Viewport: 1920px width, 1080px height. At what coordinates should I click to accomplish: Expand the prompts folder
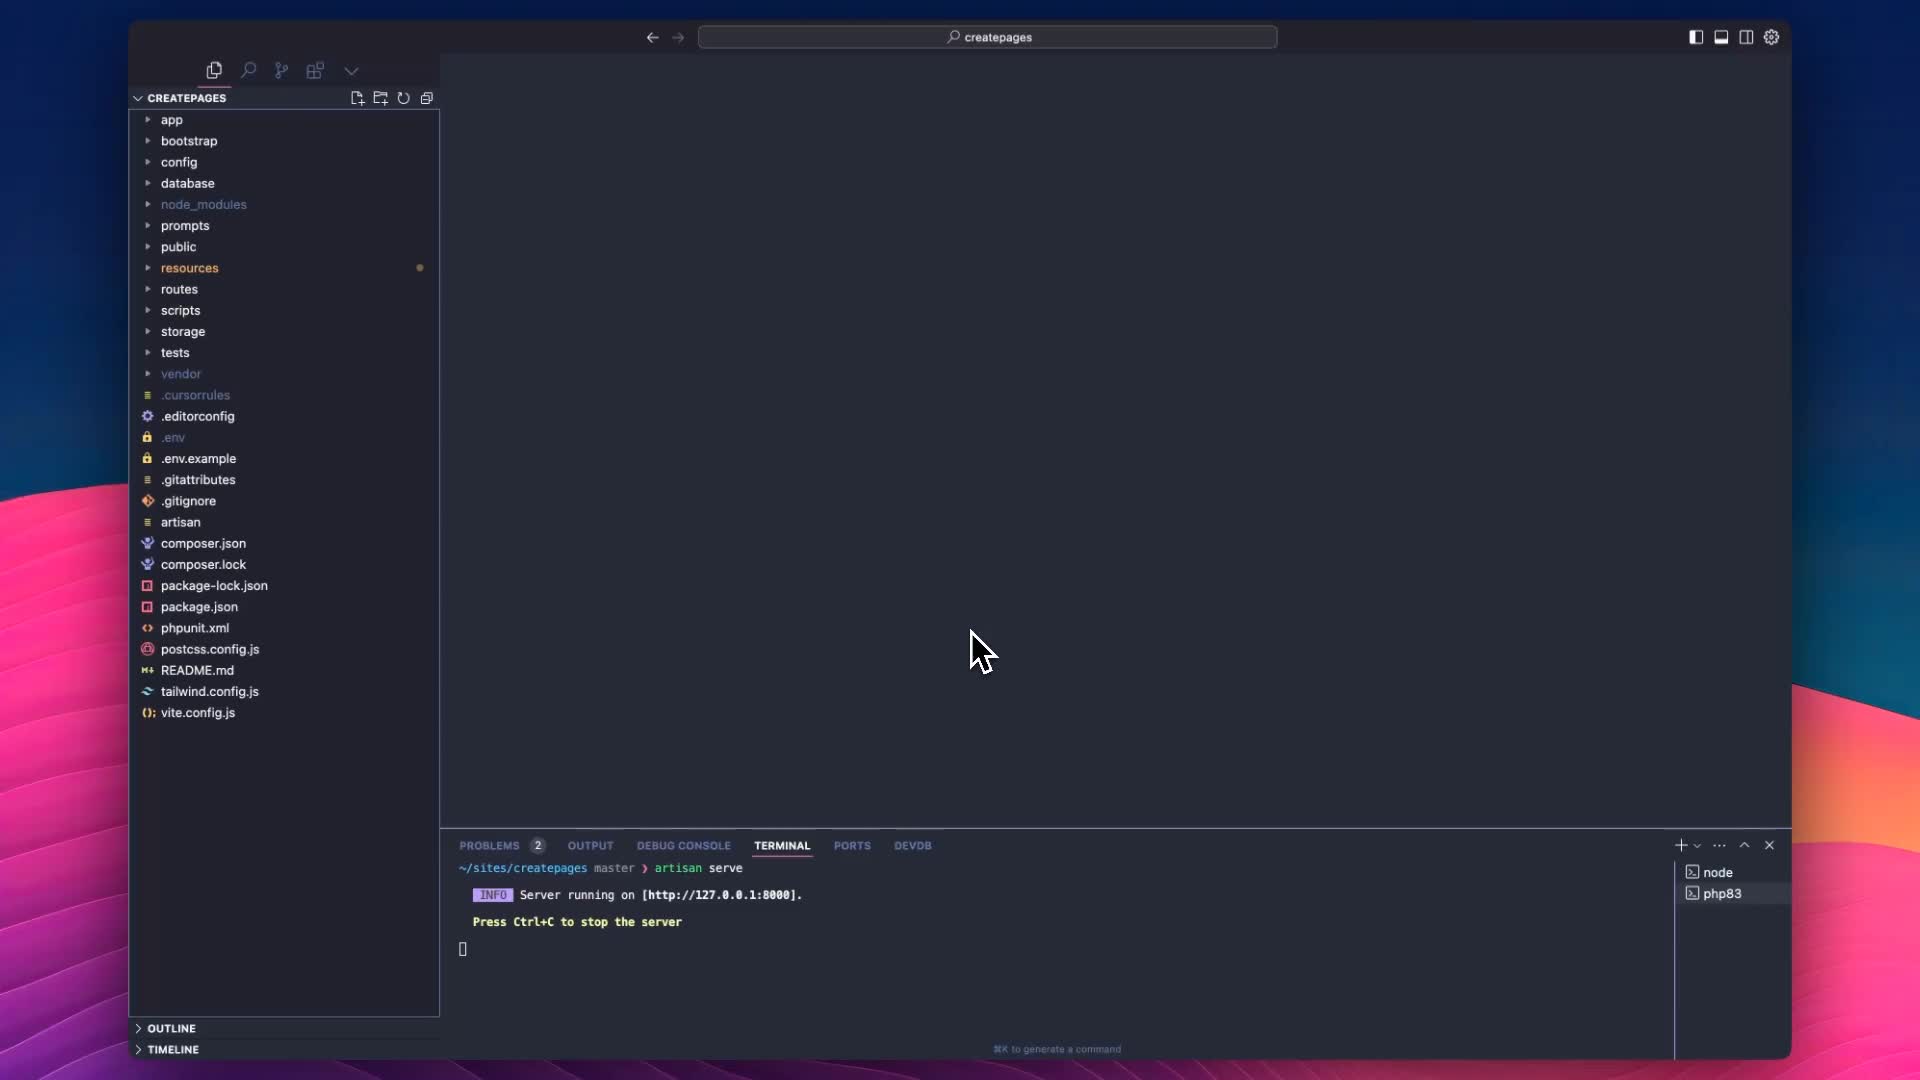[x=284, y=226]
